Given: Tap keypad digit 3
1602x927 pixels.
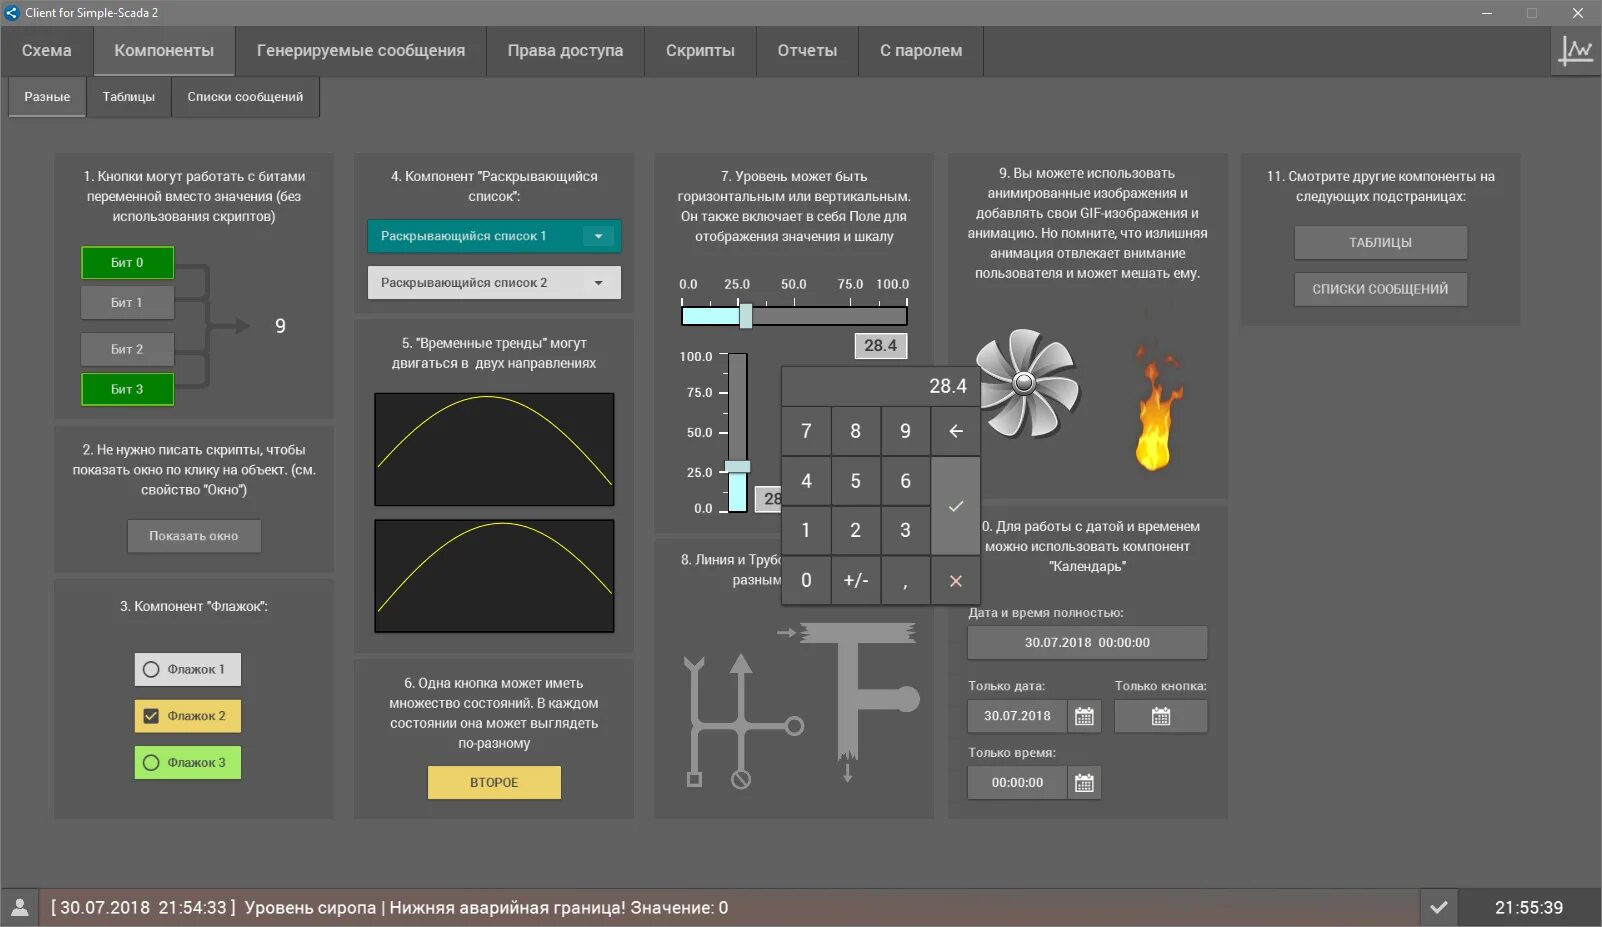Looking at the screenshot, I should pyautogui.click(x=906, y=530).
